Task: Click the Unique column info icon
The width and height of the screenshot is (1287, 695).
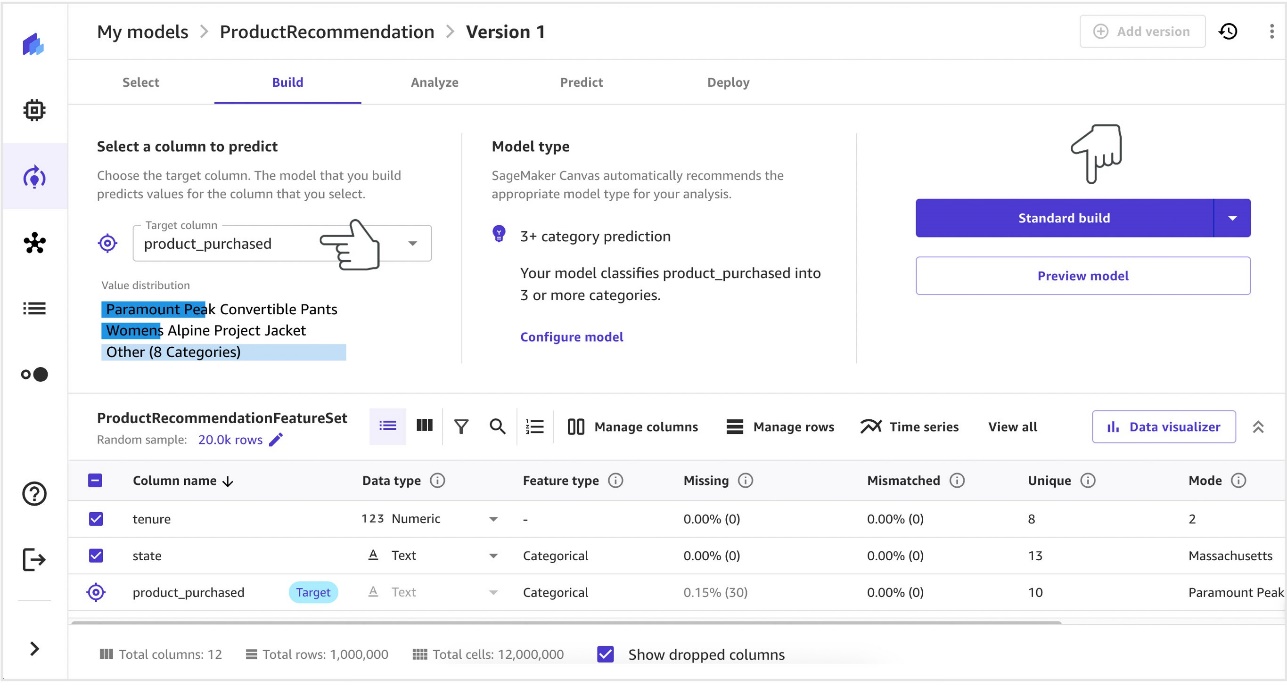Action: (1088, 481)
